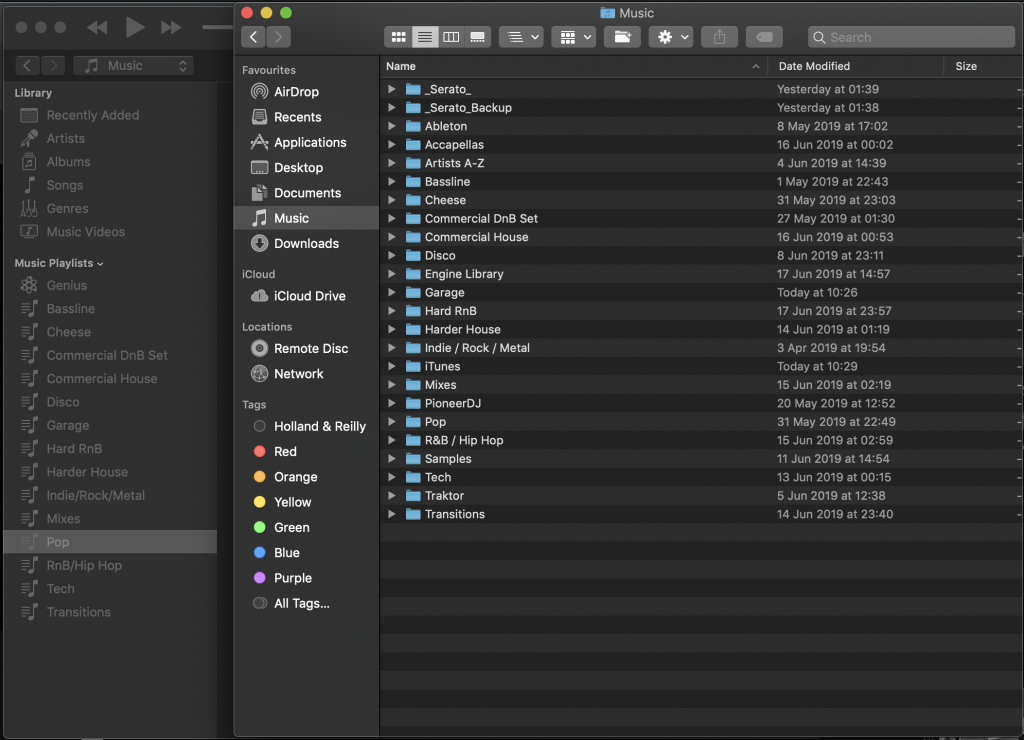Click inside the Search field
This screenshot has width=1024, height=740.
click(x=910, y=36)
